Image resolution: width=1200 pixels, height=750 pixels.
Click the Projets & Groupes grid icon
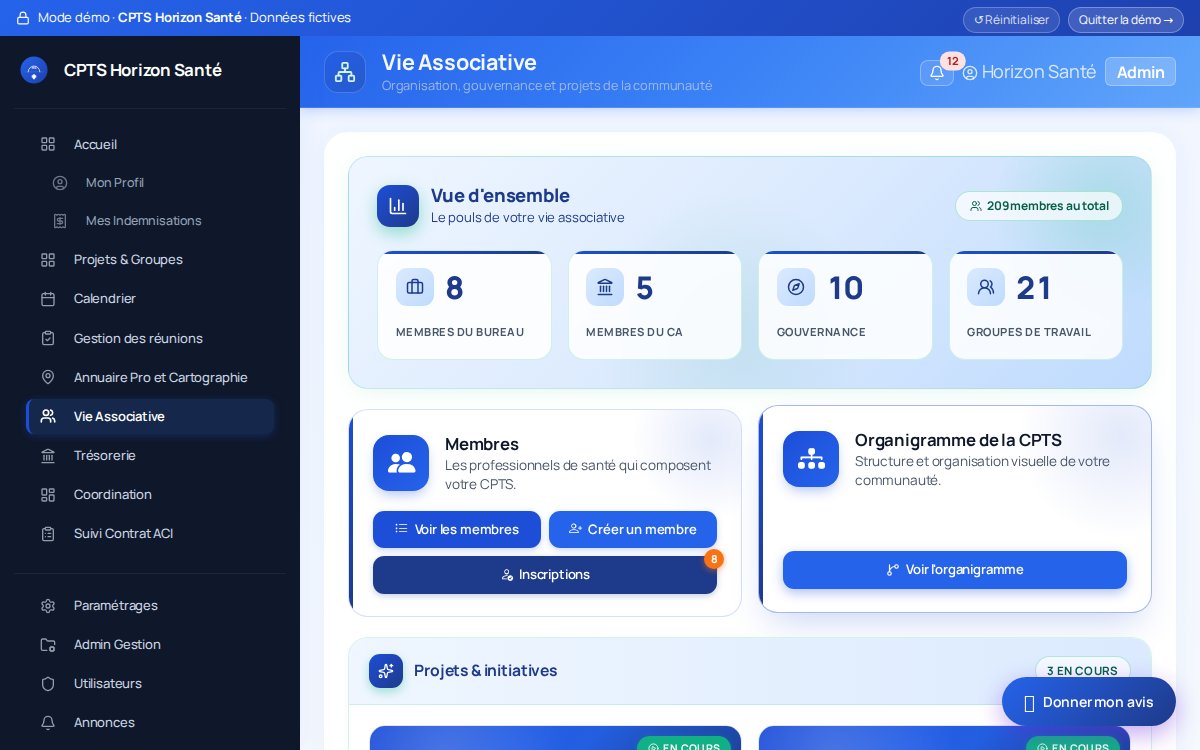tap(48, 260)
